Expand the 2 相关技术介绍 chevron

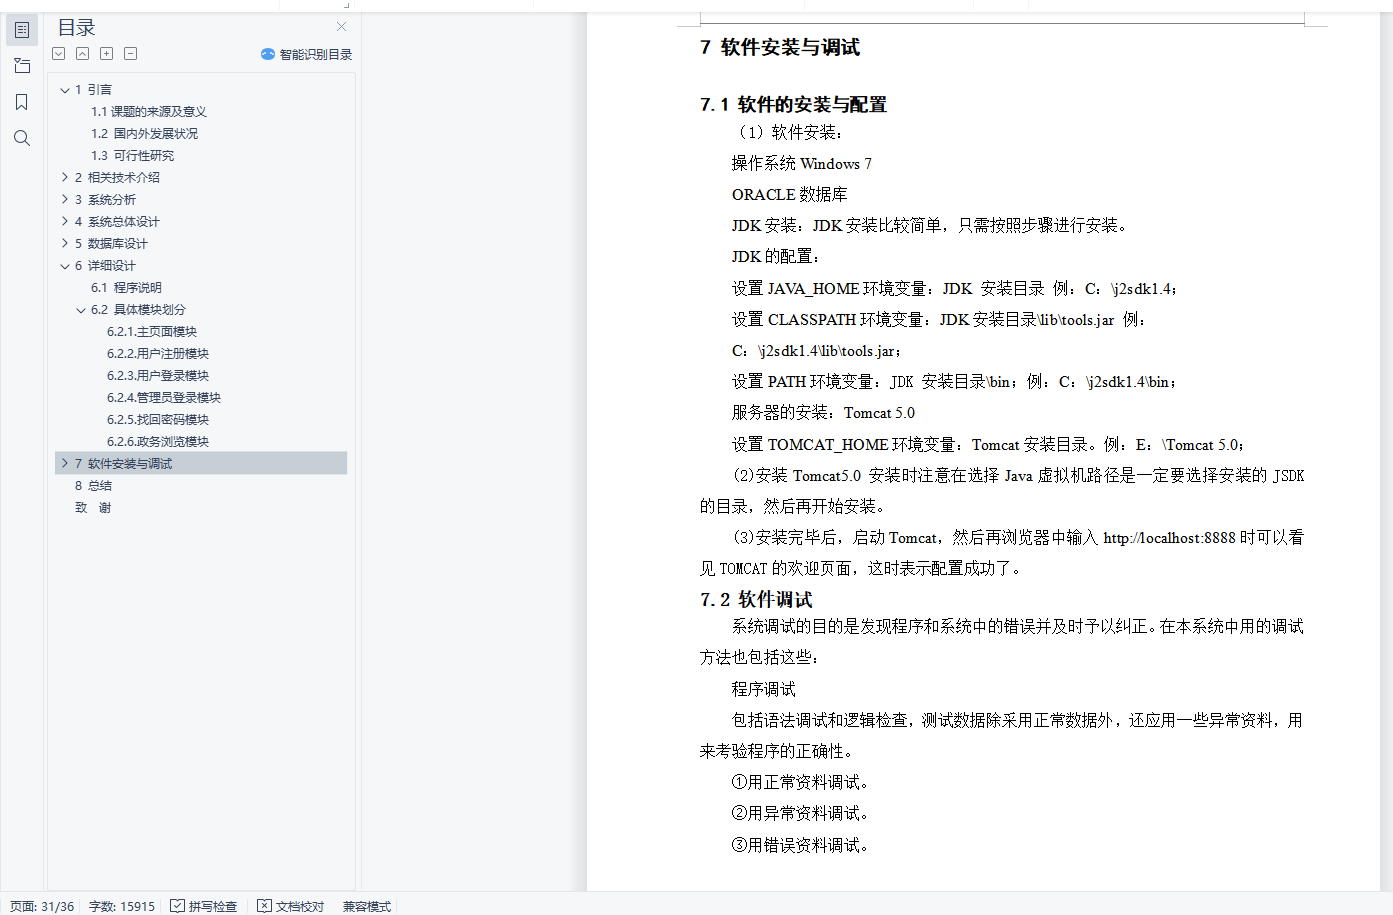65,178
